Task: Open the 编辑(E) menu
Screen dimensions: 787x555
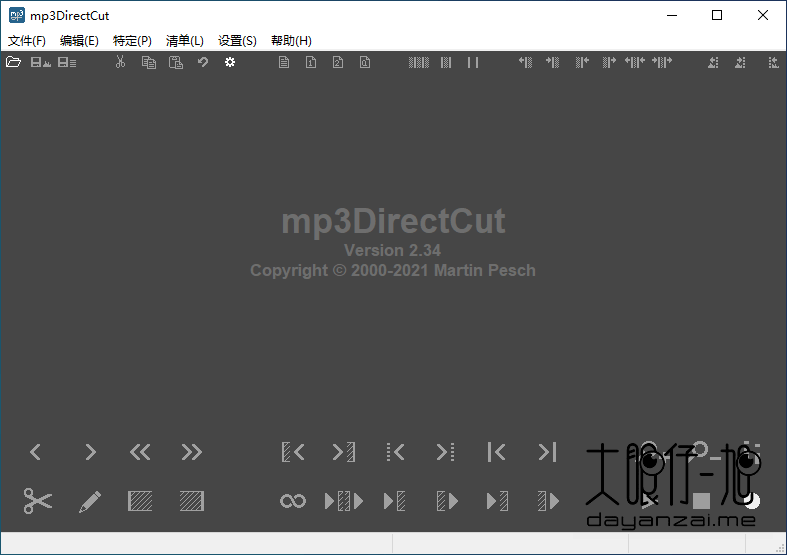Action: point(79,41)
